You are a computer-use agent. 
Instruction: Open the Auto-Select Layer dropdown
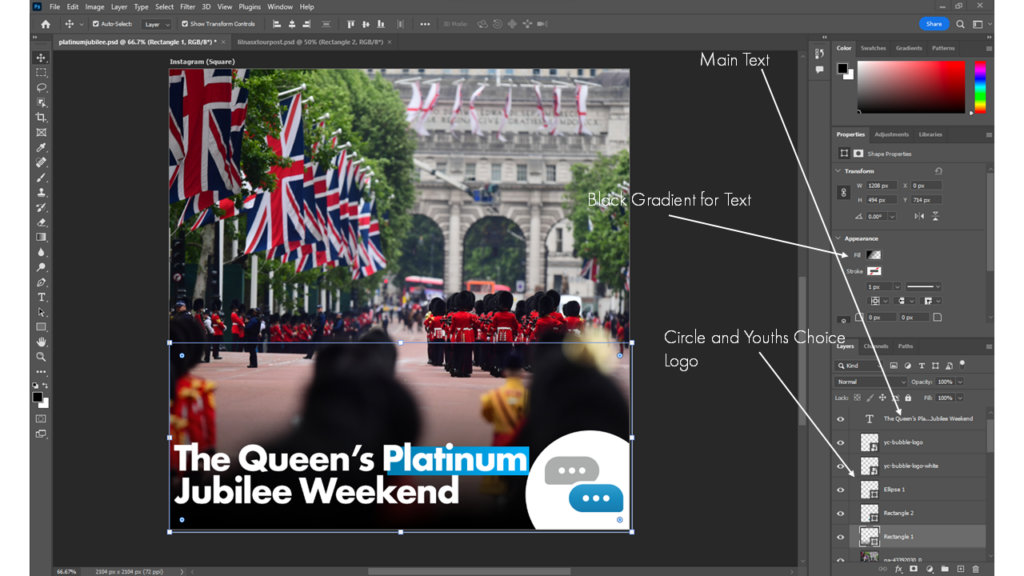click(155, 24)
